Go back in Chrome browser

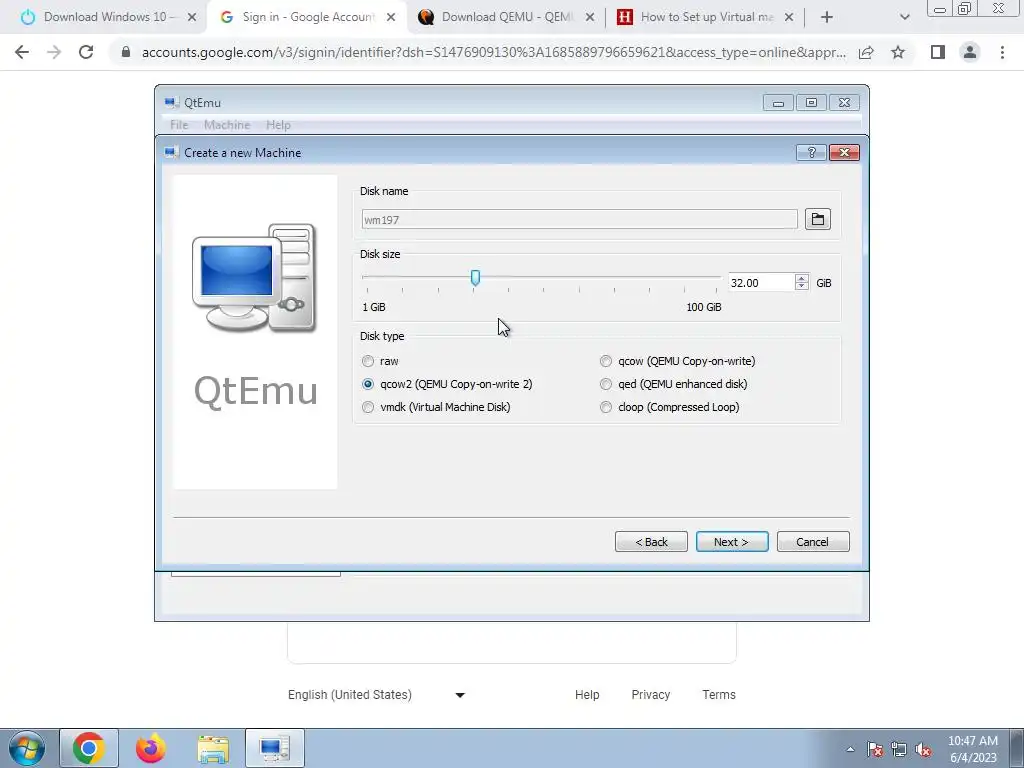(22, 52)
